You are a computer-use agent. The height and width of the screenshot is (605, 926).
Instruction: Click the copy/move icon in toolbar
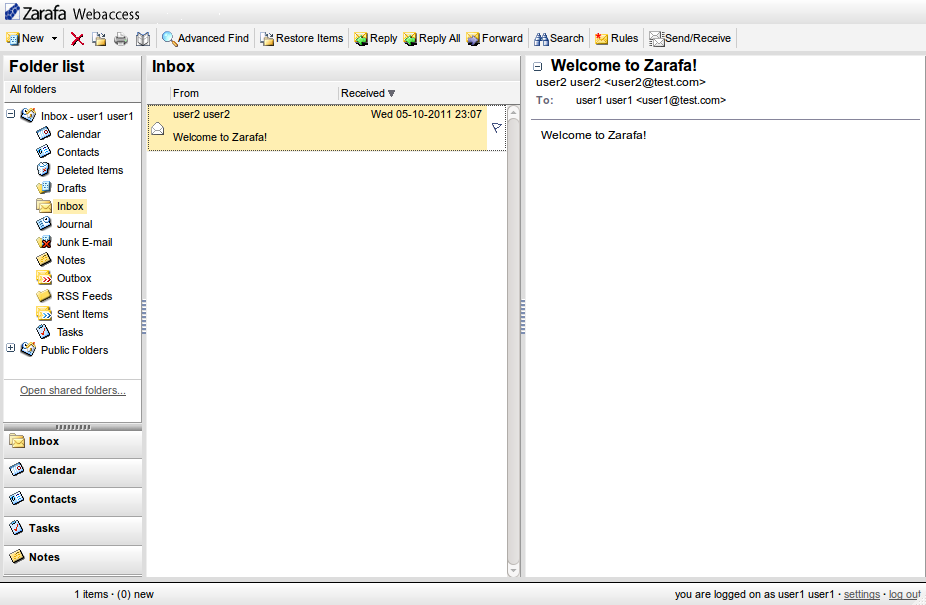(99, 39)
